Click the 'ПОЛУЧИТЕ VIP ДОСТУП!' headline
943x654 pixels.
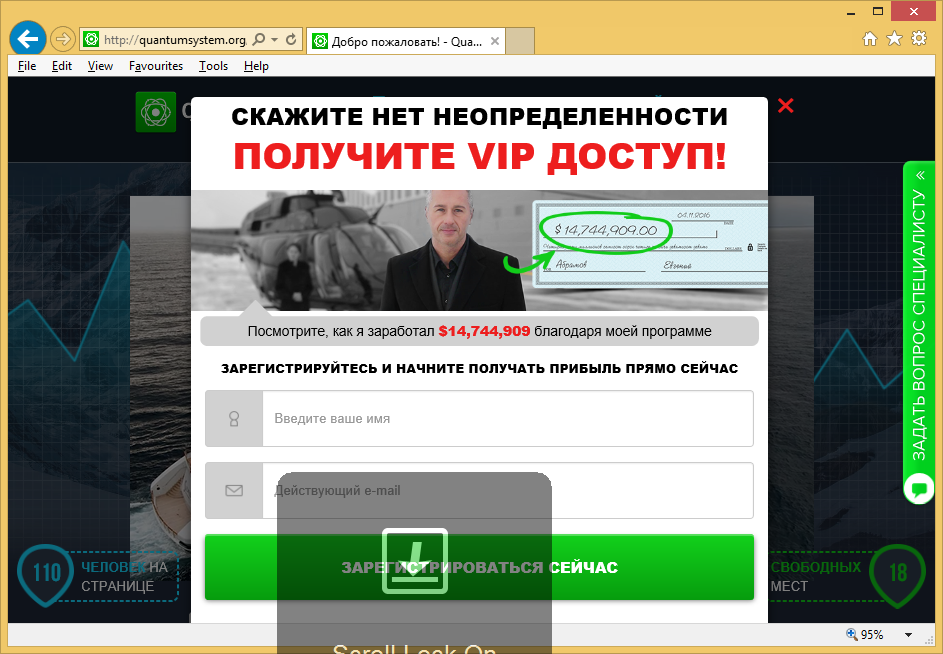(480, 156)
